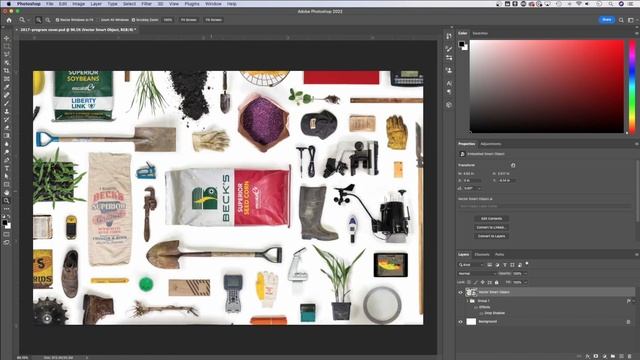Viewport: 640px width, 360px height.
Task: Select the Rectangle shape tool
Action: pos(7,184)
